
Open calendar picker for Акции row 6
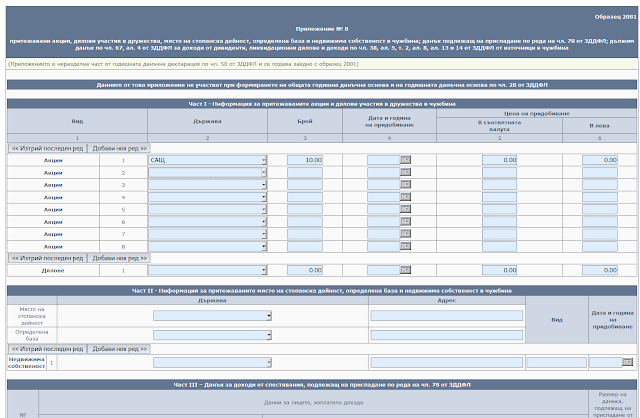(x=405, y=222)
